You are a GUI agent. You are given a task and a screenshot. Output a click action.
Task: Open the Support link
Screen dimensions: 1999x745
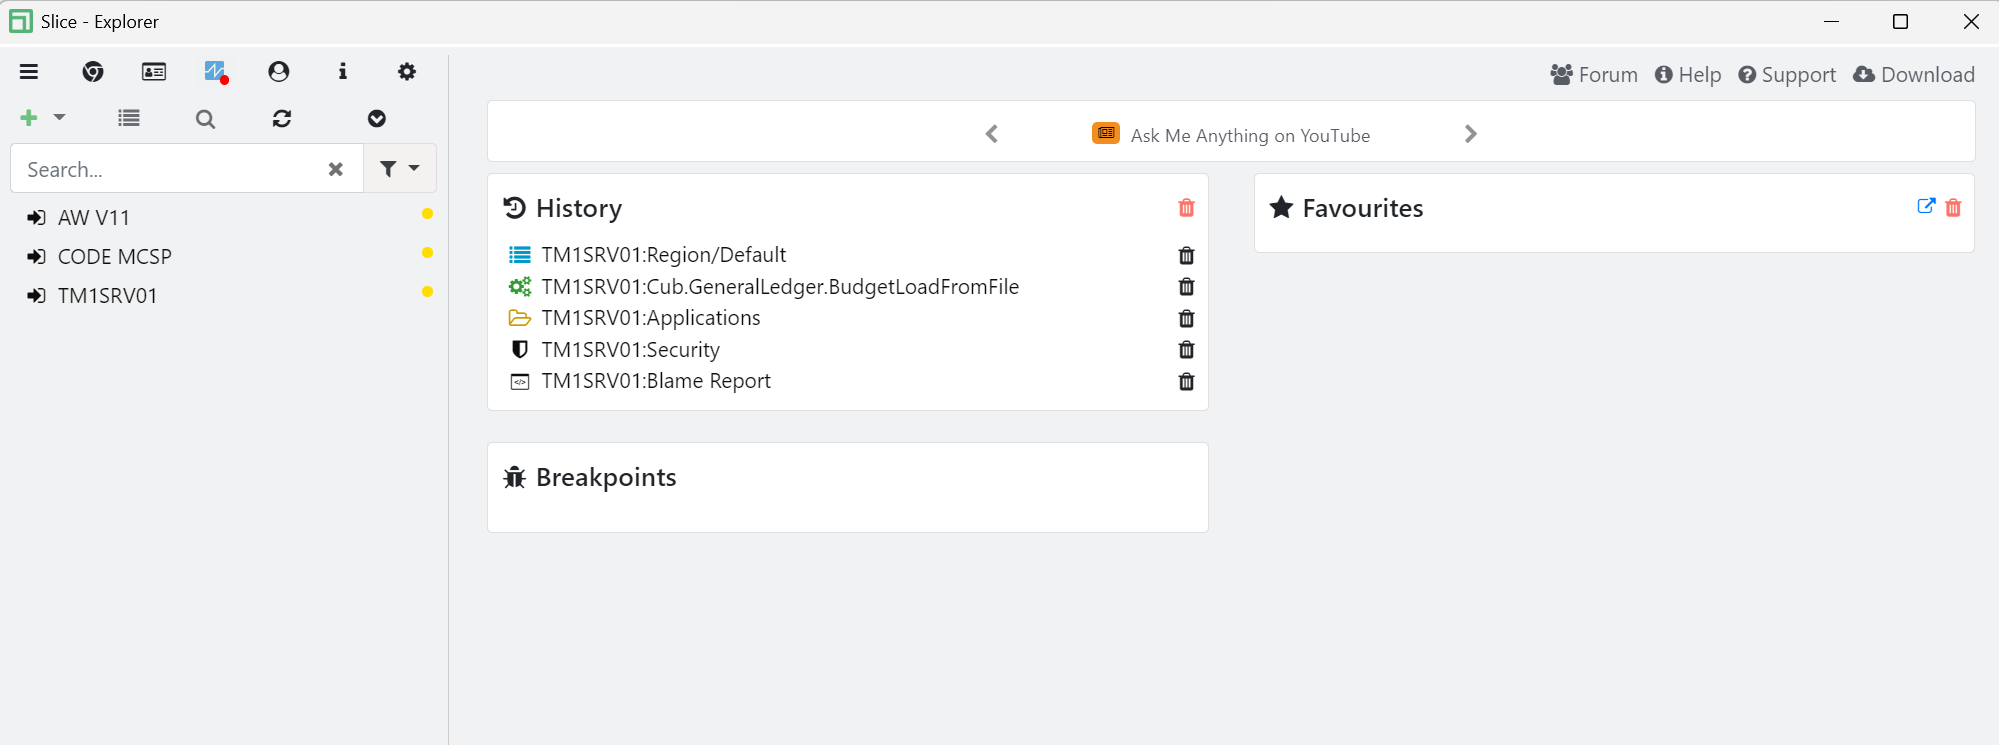[1787, 75]
